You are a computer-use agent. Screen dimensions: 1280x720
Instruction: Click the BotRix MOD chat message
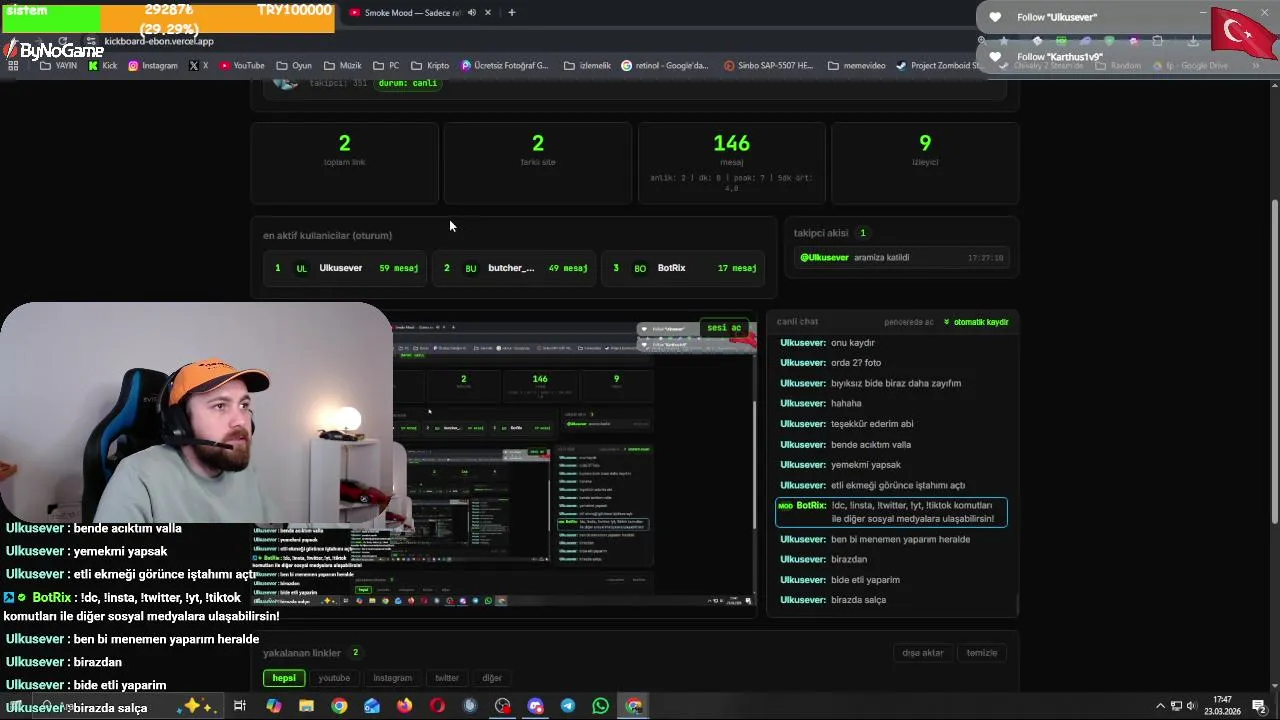891,512
